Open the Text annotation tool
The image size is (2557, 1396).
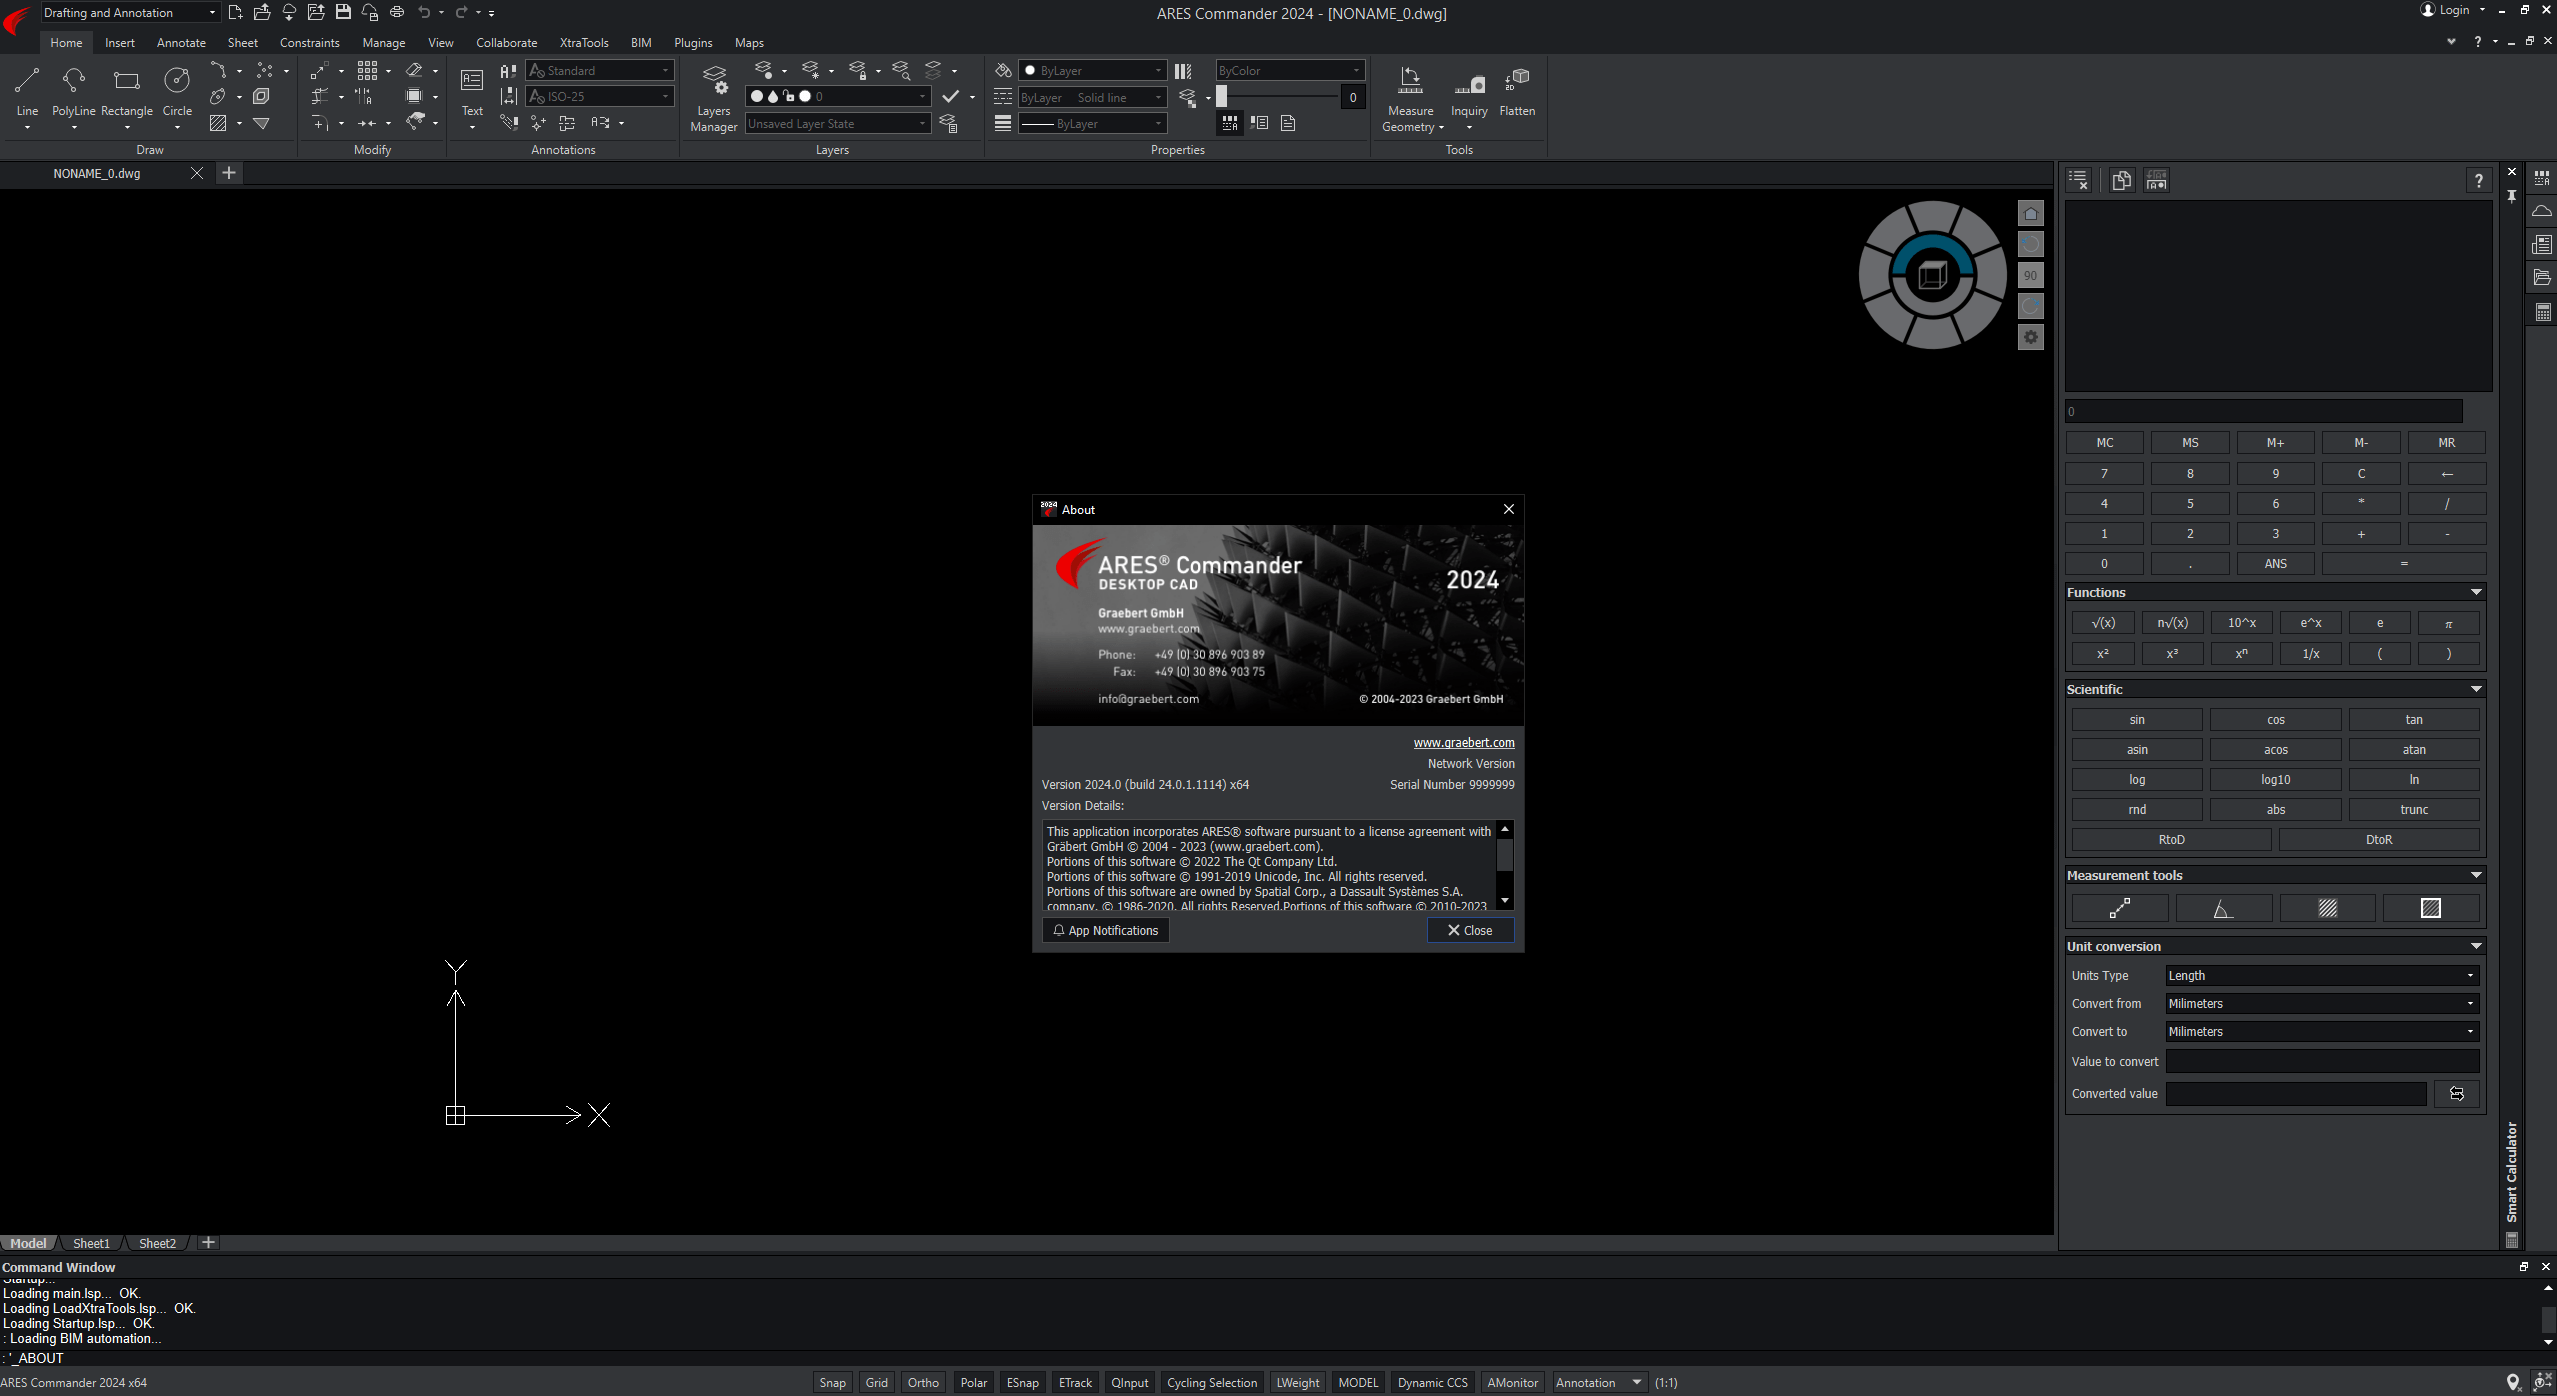pyautogui.click(x=472, y=90)
